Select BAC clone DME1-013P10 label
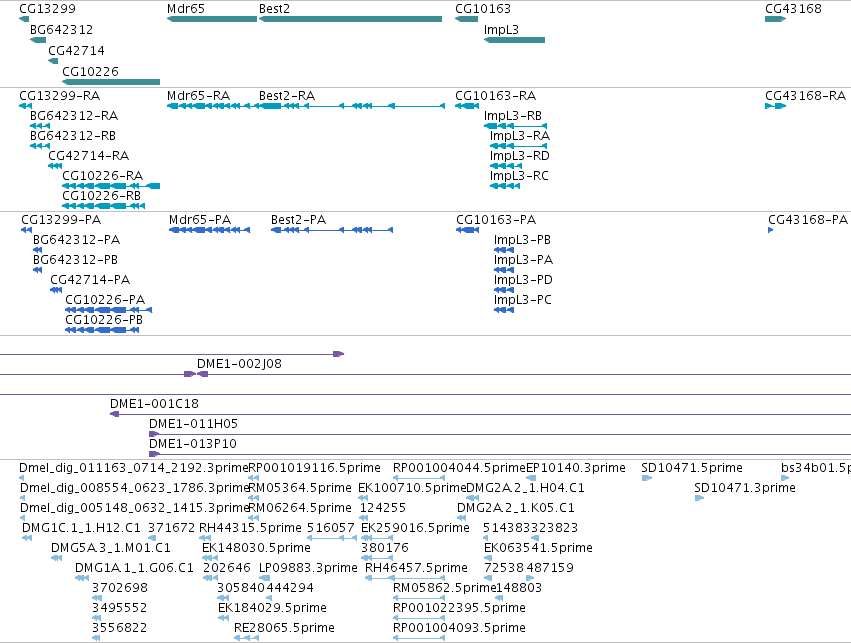Screen dimensions: 851x643 (x=193, y=444)
